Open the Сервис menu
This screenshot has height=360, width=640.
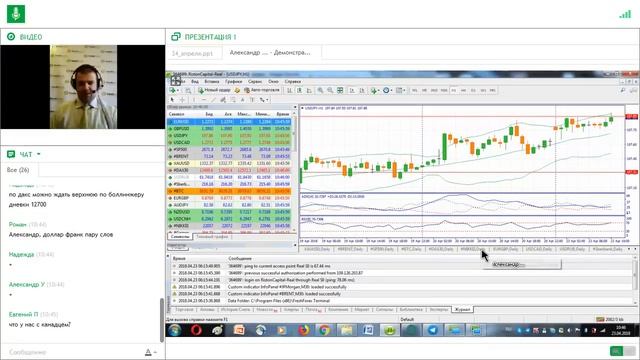tap(255, 82)
